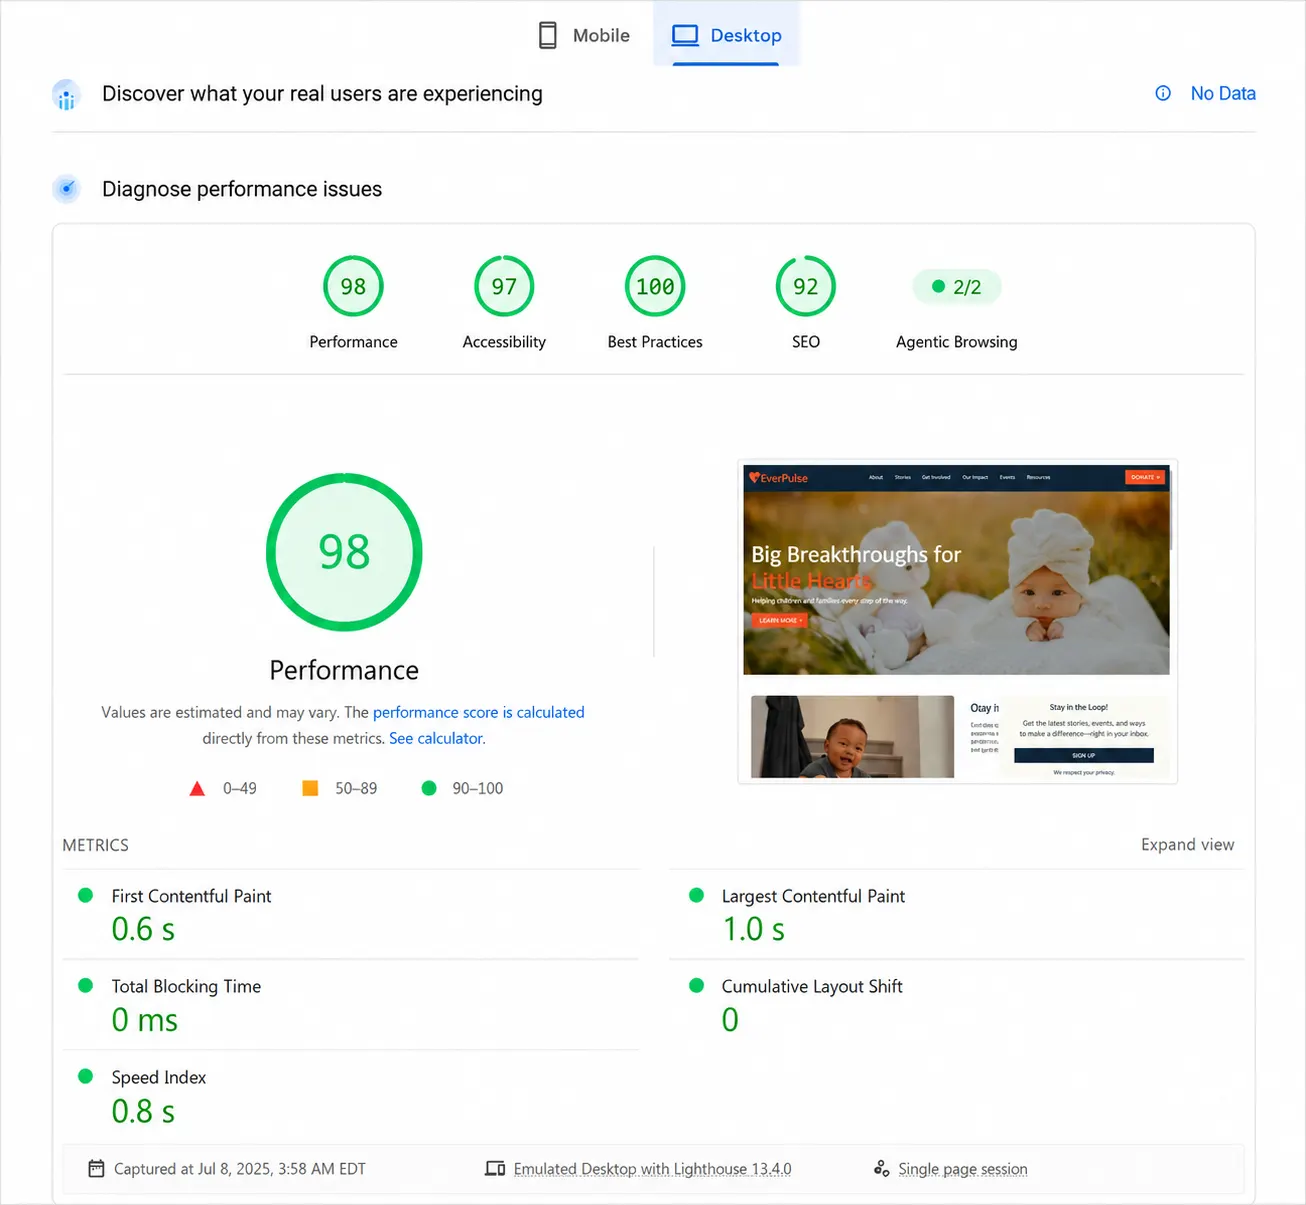Click the real users experience chart icon
The height and width of the screenshot is (1205, 1306).
[66, 95]
